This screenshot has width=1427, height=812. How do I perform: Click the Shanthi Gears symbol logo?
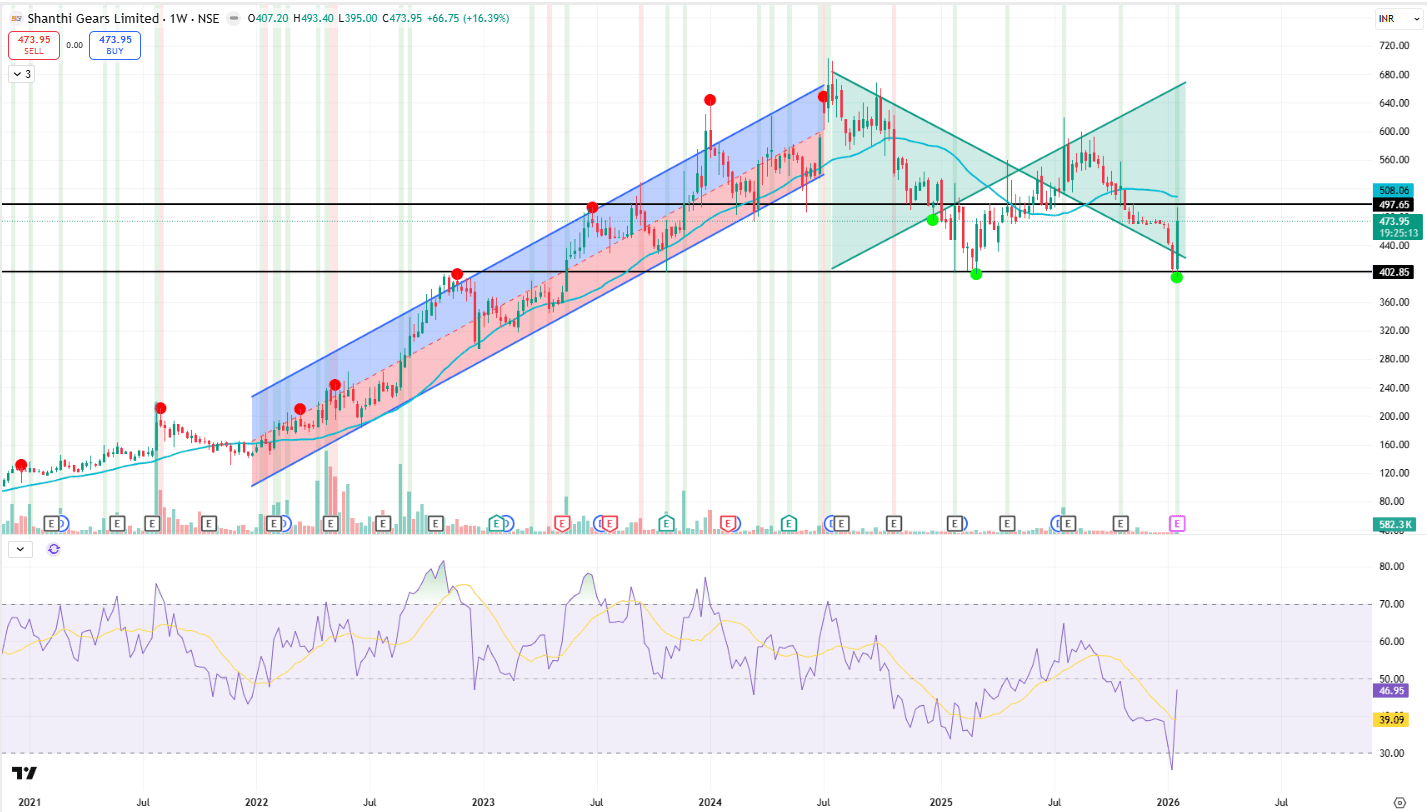pyautogui.click(x=16, y=18)
